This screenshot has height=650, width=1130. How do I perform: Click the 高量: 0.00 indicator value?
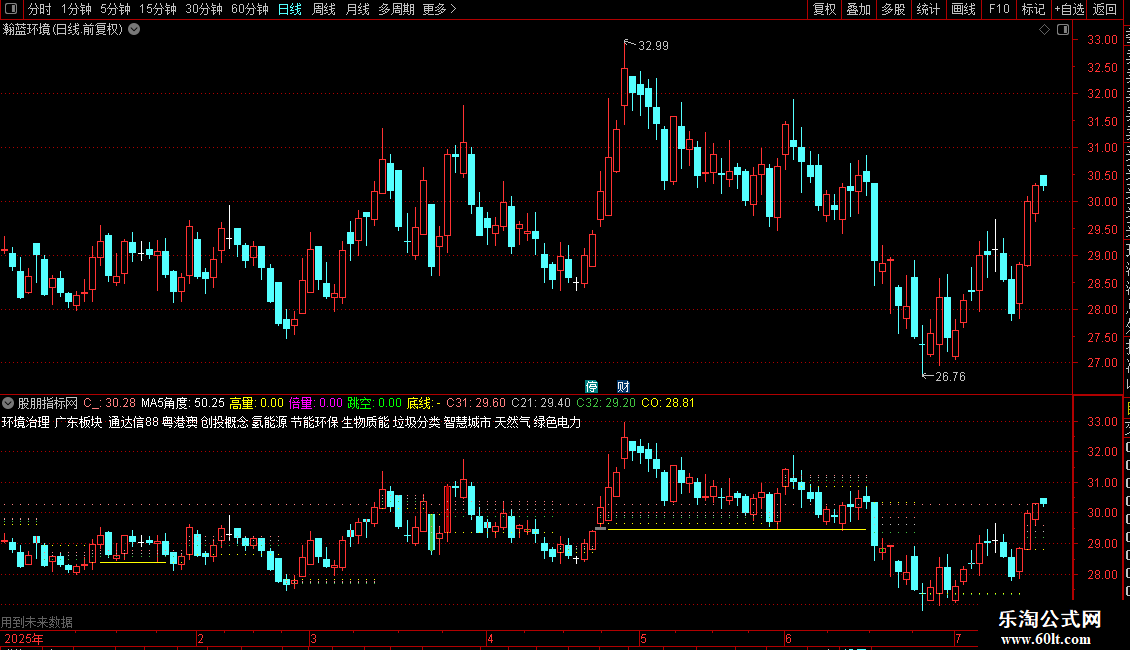(x=257, y=403)
